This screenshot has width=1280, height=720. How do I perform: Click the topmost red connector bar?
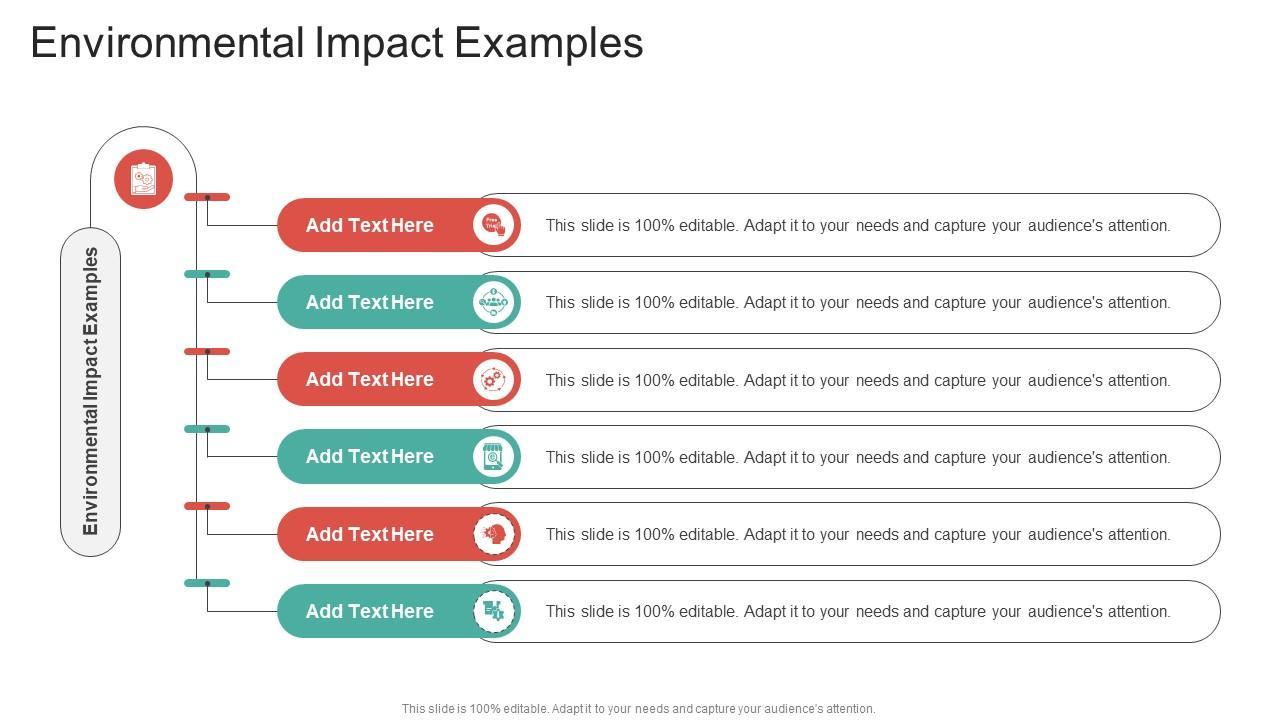(x=207, y=197)
